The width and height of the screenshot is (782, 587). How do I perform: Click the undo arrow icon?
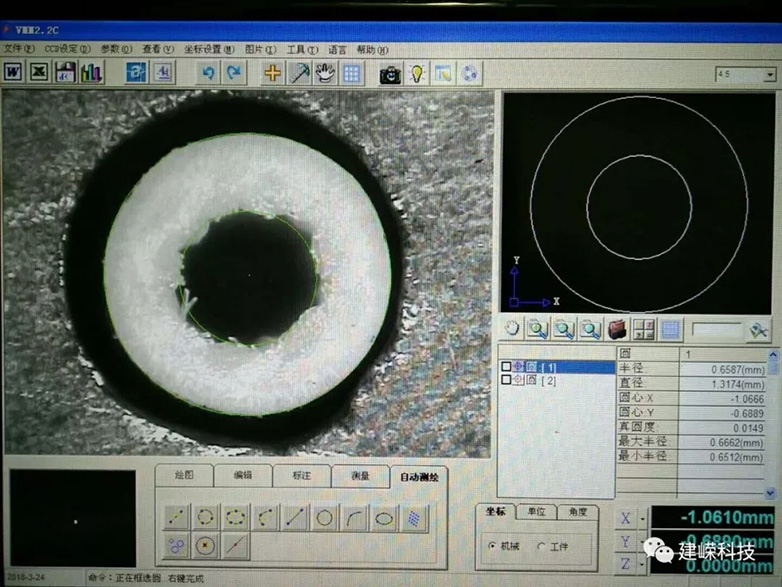[x=208, y=73]
